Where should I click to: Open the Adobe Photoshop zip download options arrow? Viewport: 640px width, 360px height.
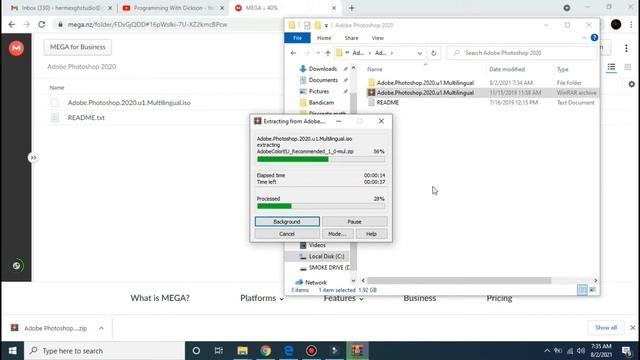(101, 328)
